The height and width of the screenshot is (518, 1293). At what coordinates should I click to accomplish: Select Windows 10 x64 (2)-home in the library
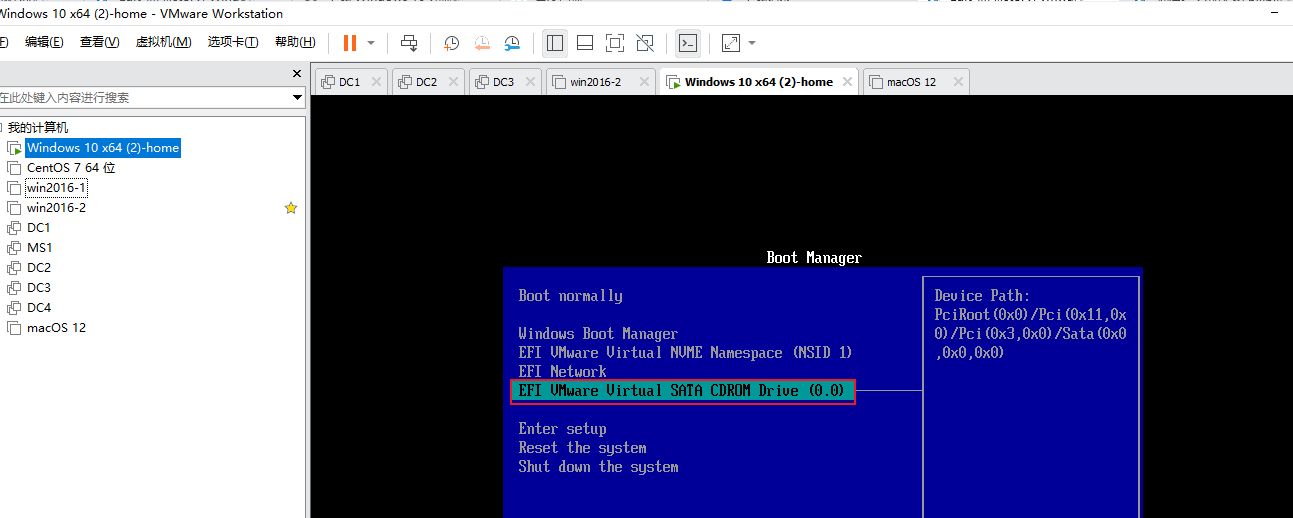tap(103, 148)
